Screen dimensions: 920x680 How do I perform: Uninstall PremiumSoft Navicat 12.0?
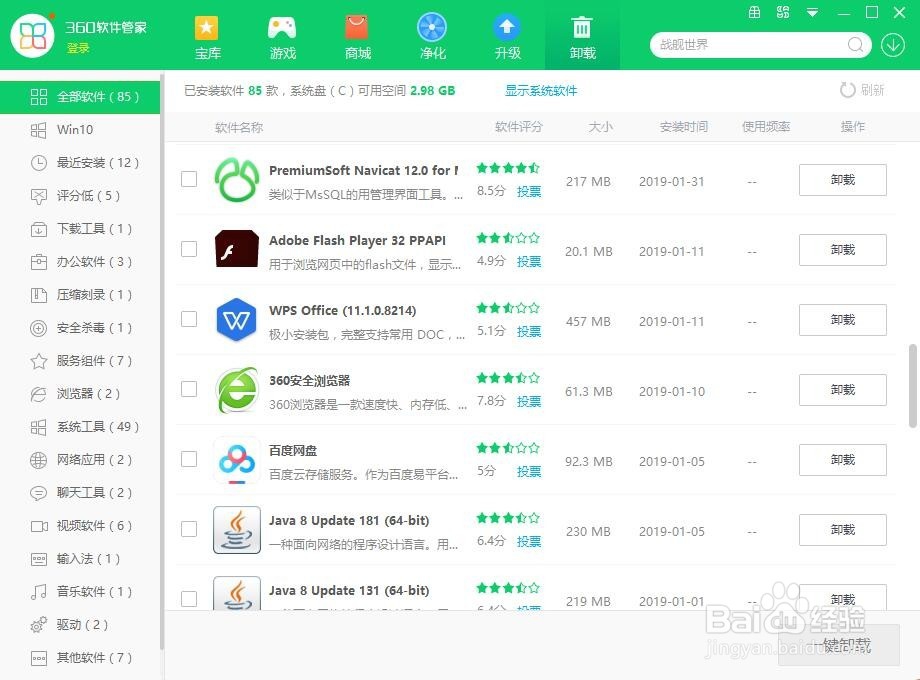[842, 180]
